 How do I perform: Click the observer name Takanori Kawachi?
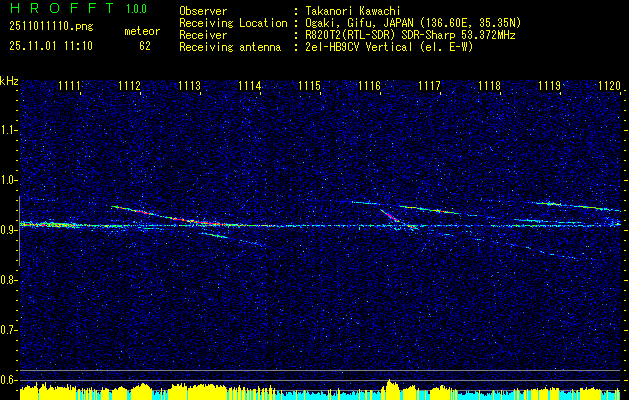click(x=353, y=11)
